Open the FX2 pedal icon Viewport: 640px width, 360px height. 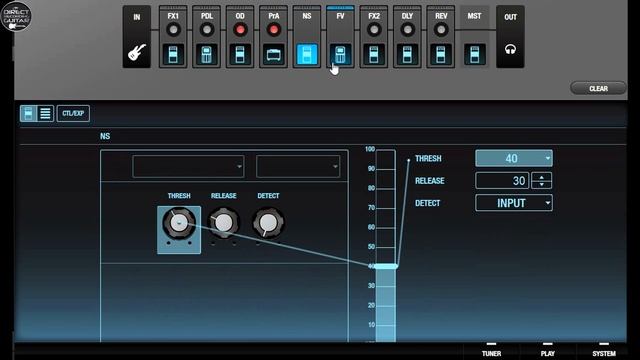(374, 54)
